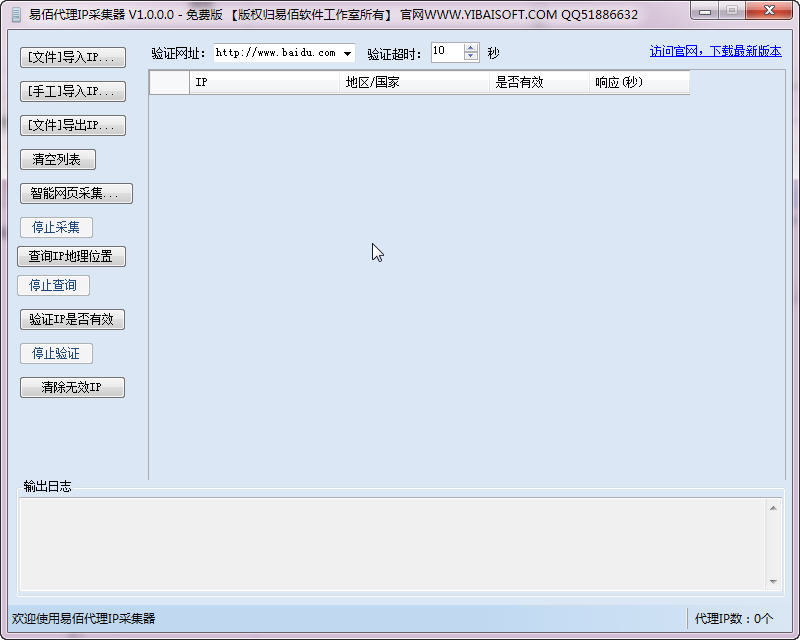Open the 访问官网，下载最新版本 link
This screenshot has height=640, width=800.
point(715,51)
